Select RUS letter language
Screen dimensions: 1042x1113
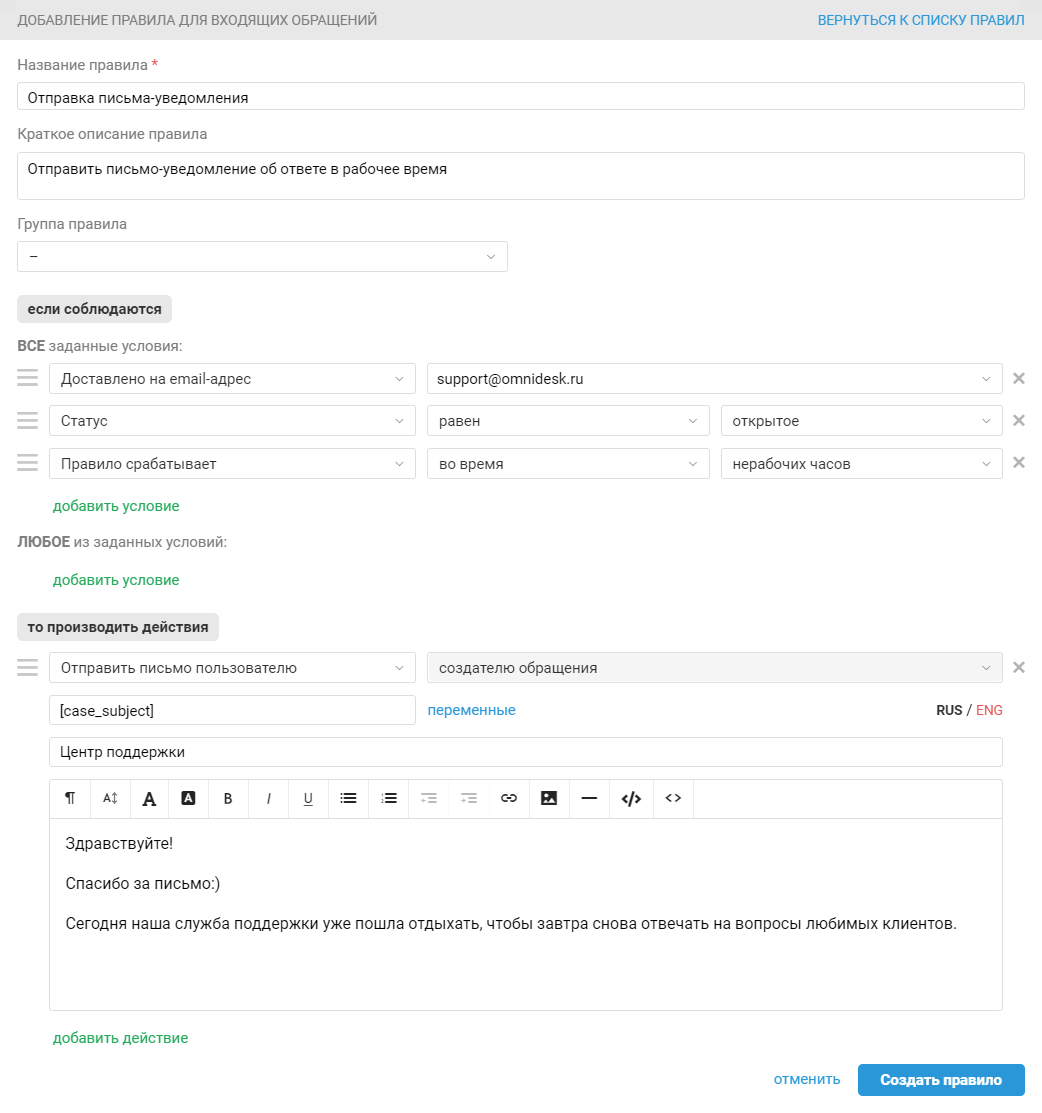[x=949, y=711]
